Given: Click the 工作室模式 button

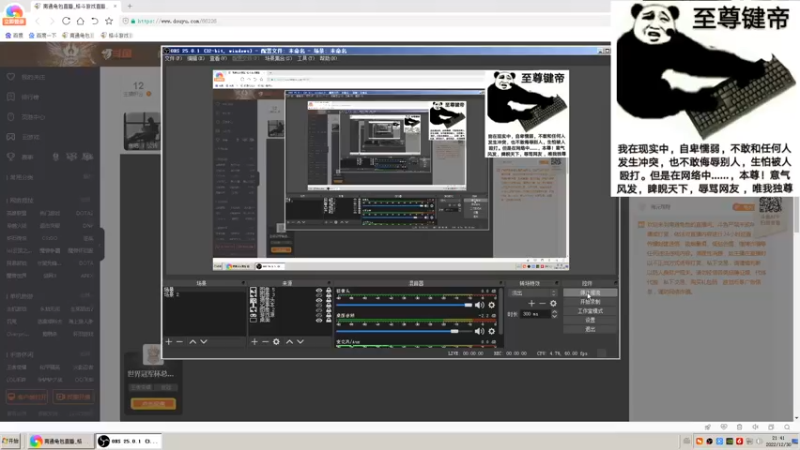Looking at the screenshot, I should 590,311.
